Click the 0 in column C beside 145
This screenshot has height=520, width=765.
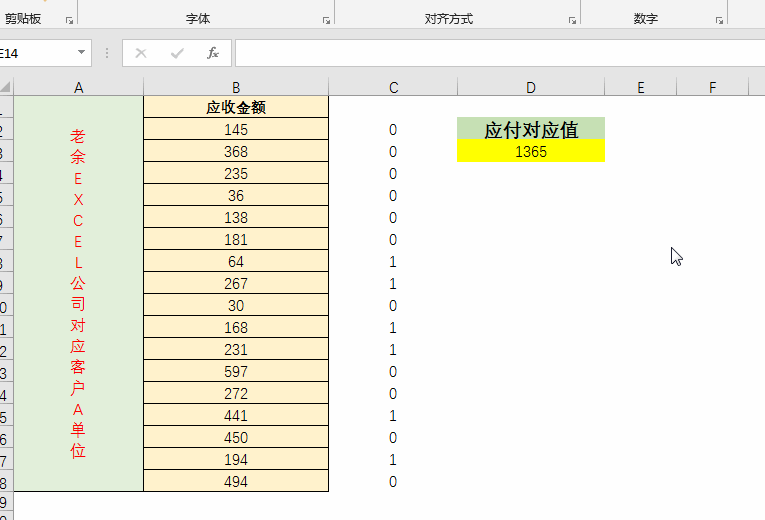pos(393,129)
